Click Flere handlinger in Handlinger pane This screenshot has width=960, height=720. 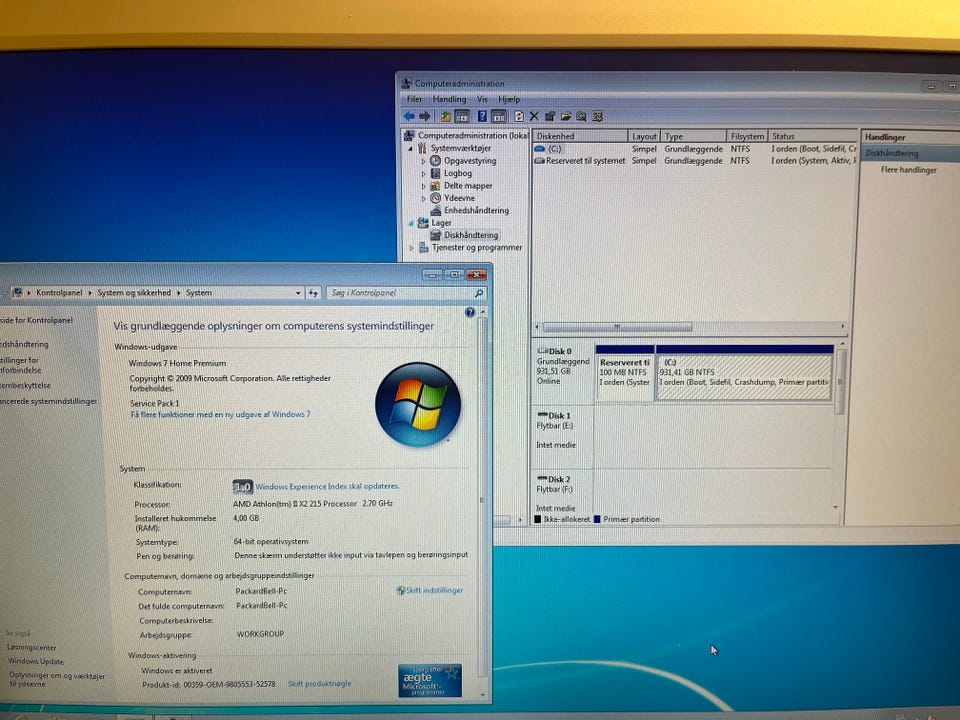[x=909, y=170]
